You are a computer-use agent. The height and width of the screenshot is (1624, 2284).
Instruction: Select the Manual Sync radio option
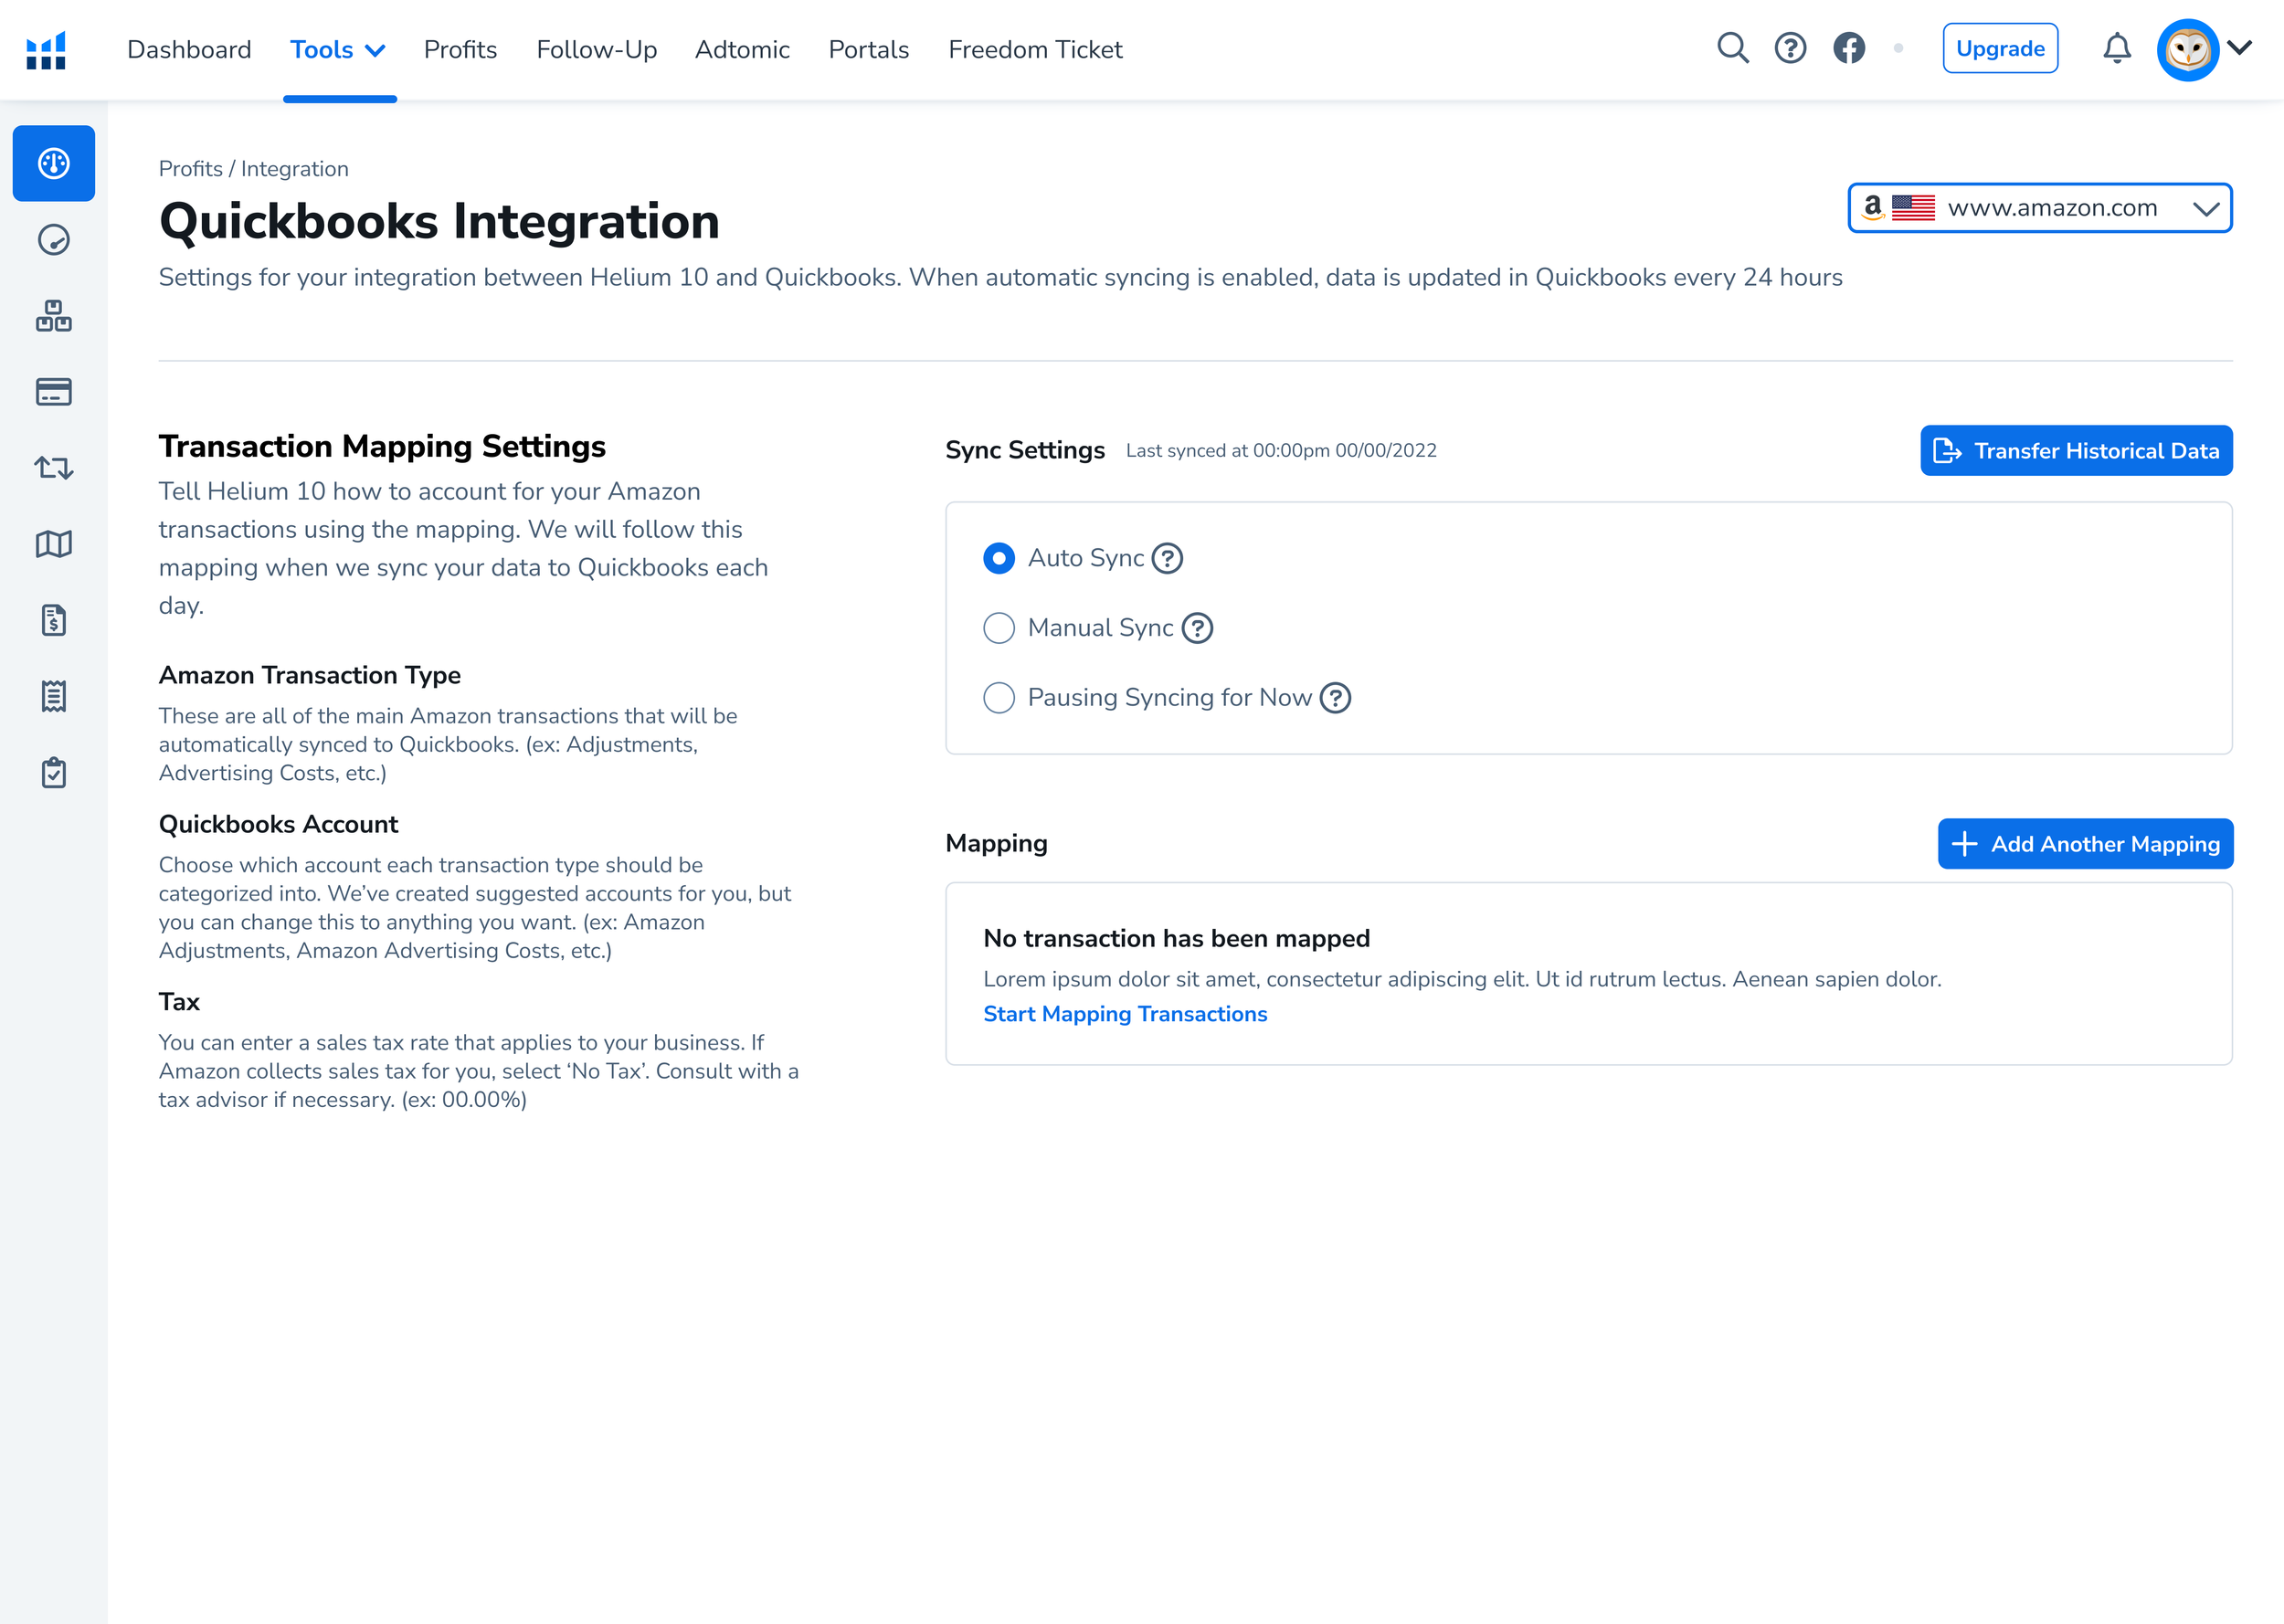click(998, 628)
